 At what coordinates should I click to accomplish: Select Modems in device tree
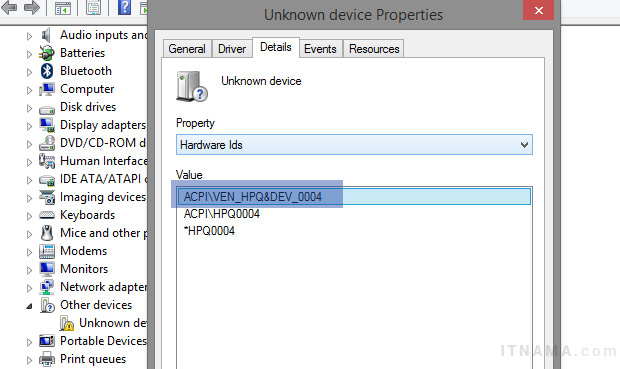(x=83, y=251)
